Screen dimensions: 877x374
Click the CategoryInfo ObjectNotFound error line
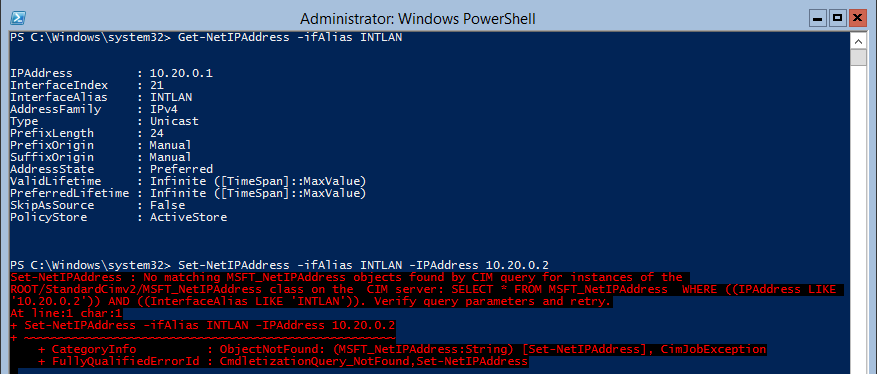tap(402, 349)
